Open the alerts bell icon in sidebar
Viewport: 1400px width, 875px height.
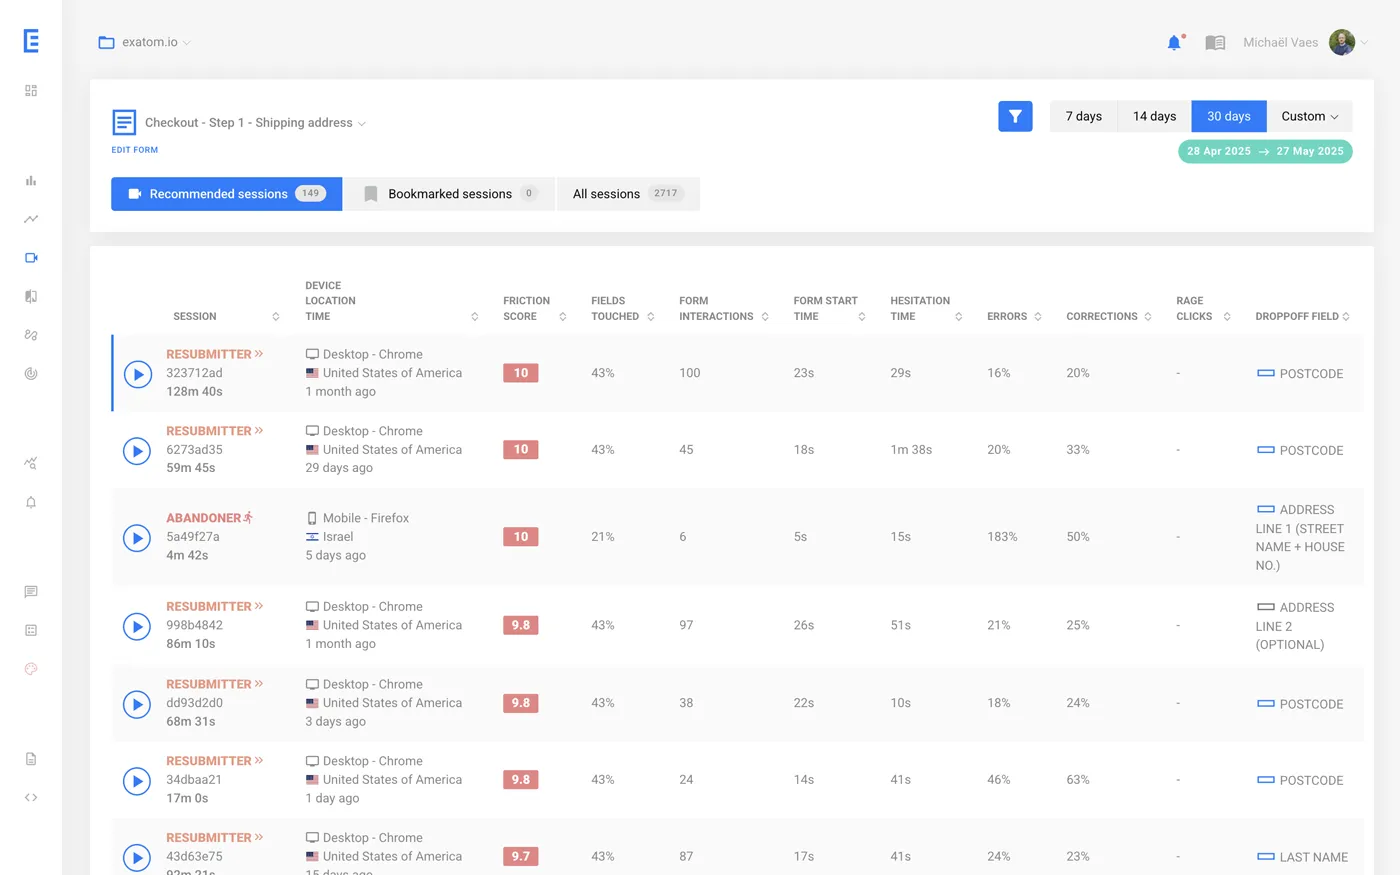(x=31, y=502)
